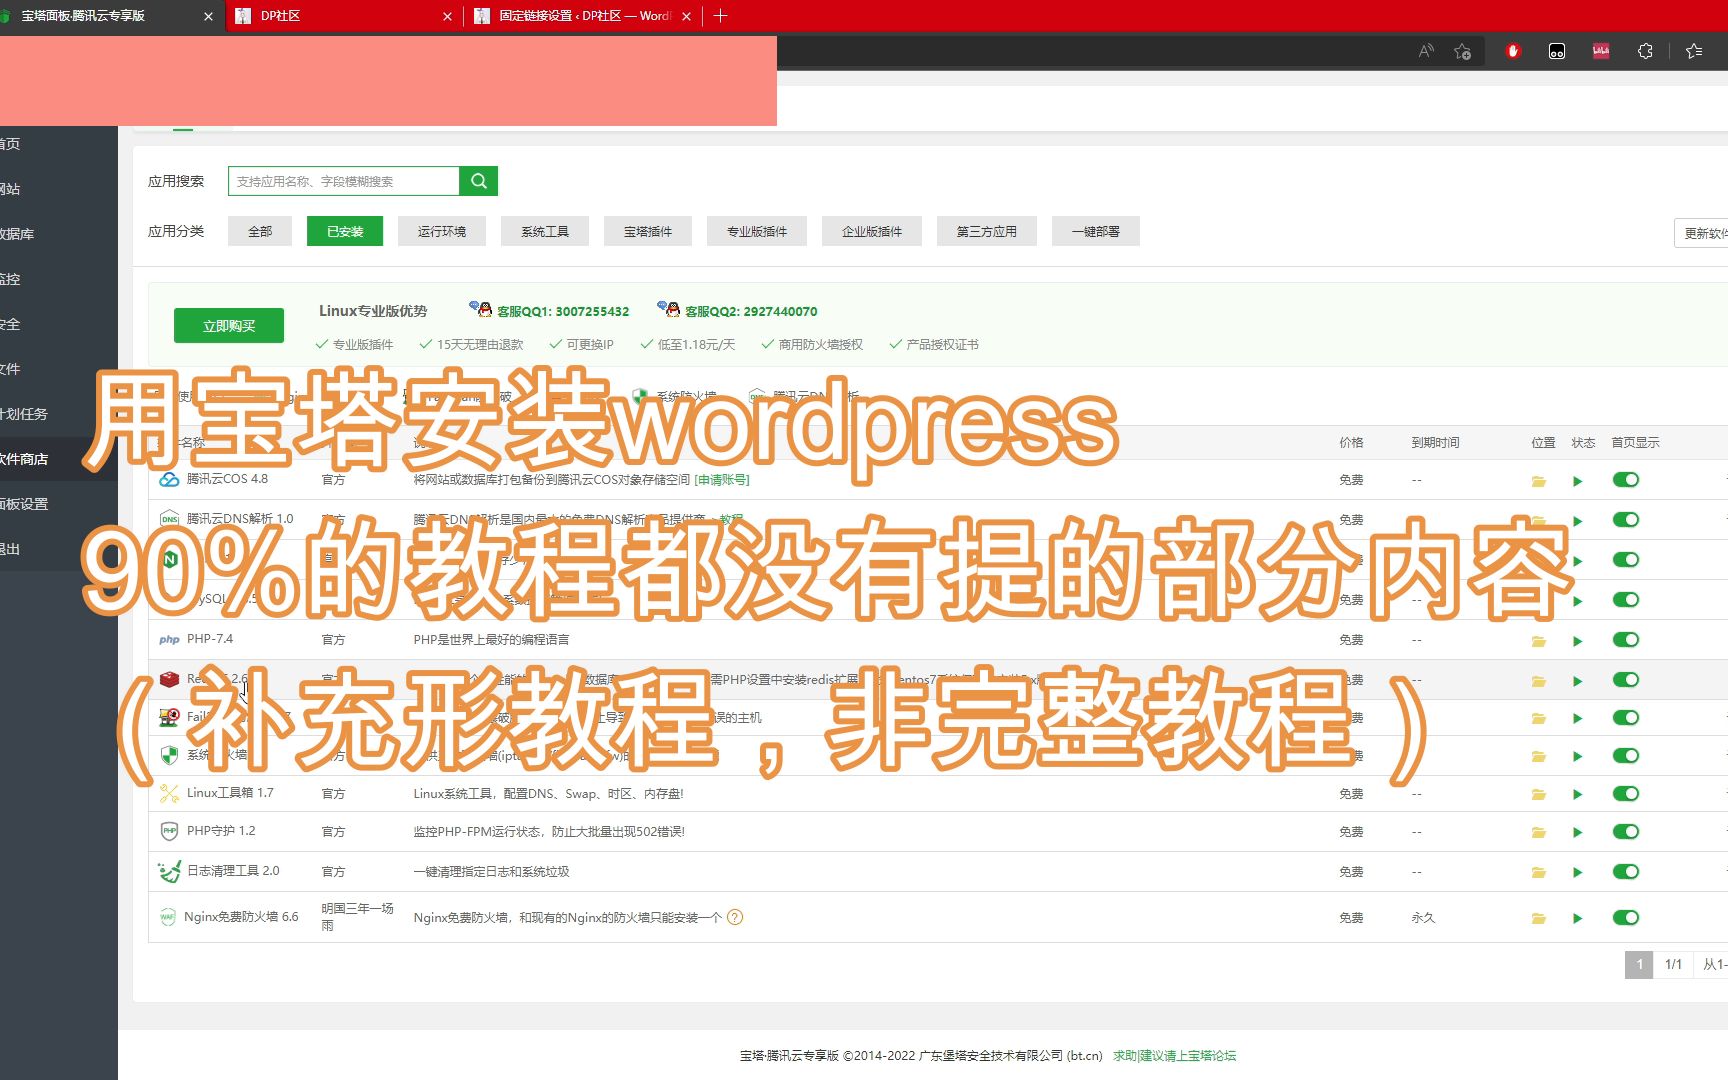
Task: Click the settings arrow for 日志清理工具 2.0
Action: [1578, 873]
